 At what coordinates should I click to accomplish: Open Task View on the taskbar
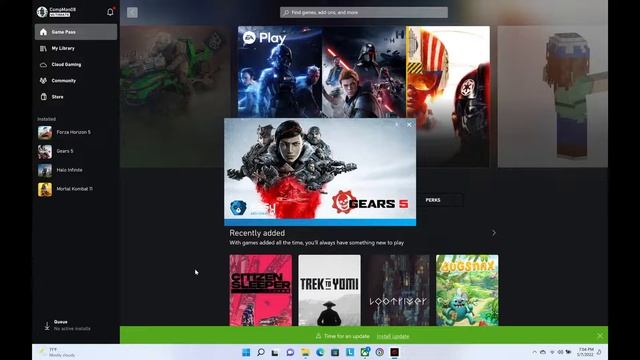coord(275,352)
